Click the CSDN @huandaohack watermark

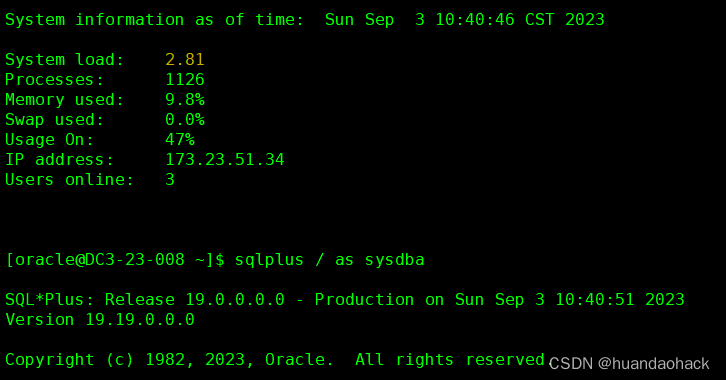click(x=629, y=364)
